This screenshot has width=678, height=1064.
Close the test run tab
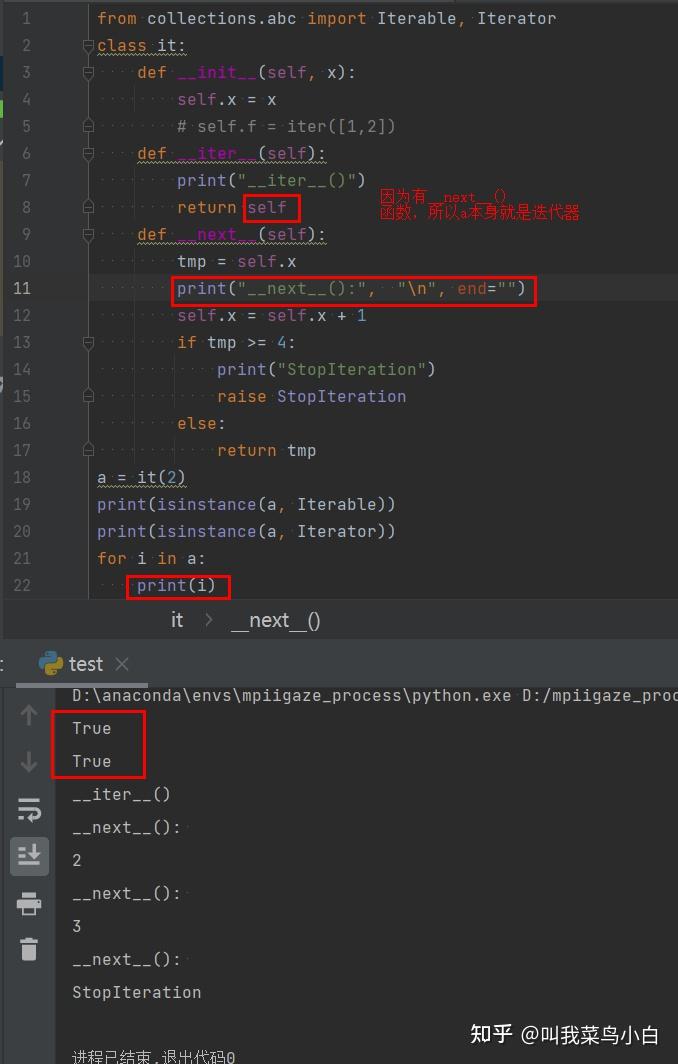122,664
